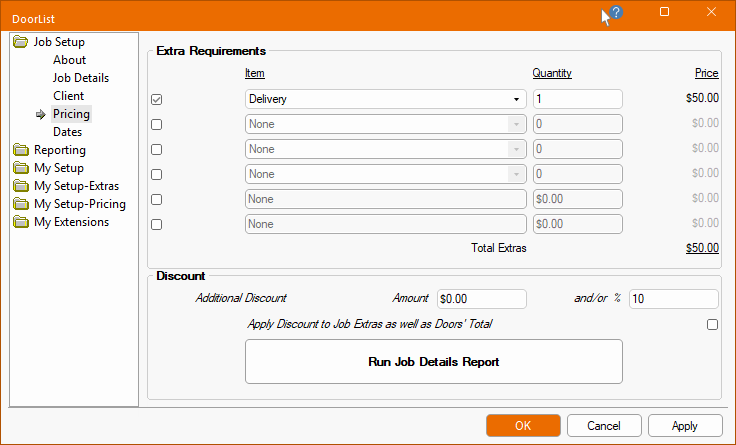Uncheck the Delivery extra requirement checkbox

156,100
